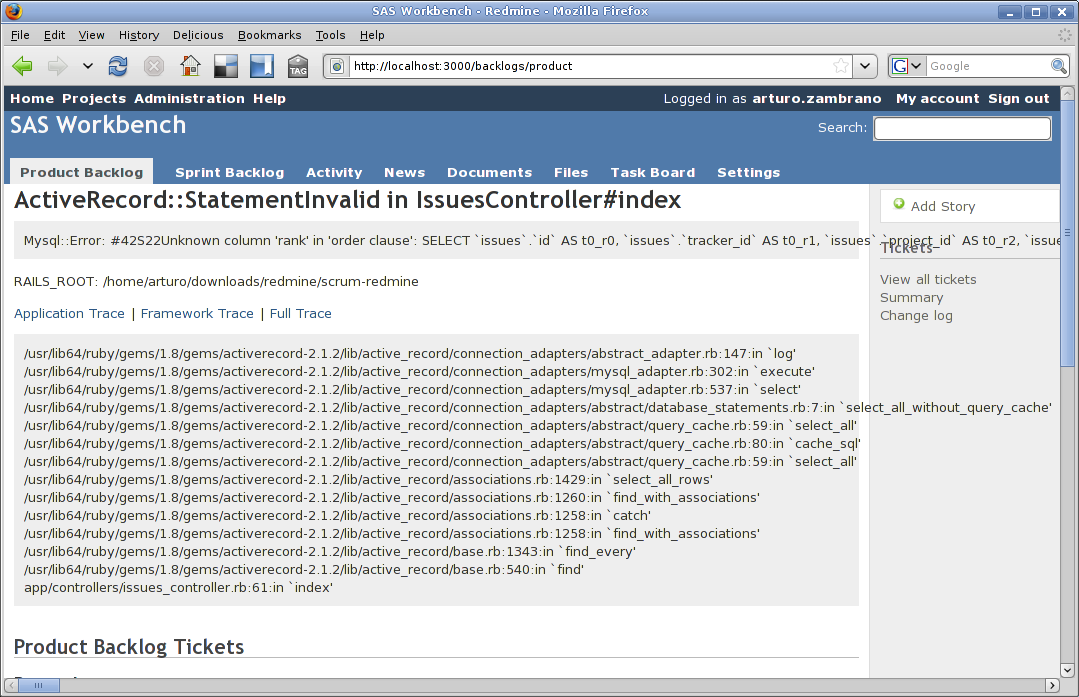
Task: Click the Home link in Redmine top bar
Action: click(x=32, y=98)
